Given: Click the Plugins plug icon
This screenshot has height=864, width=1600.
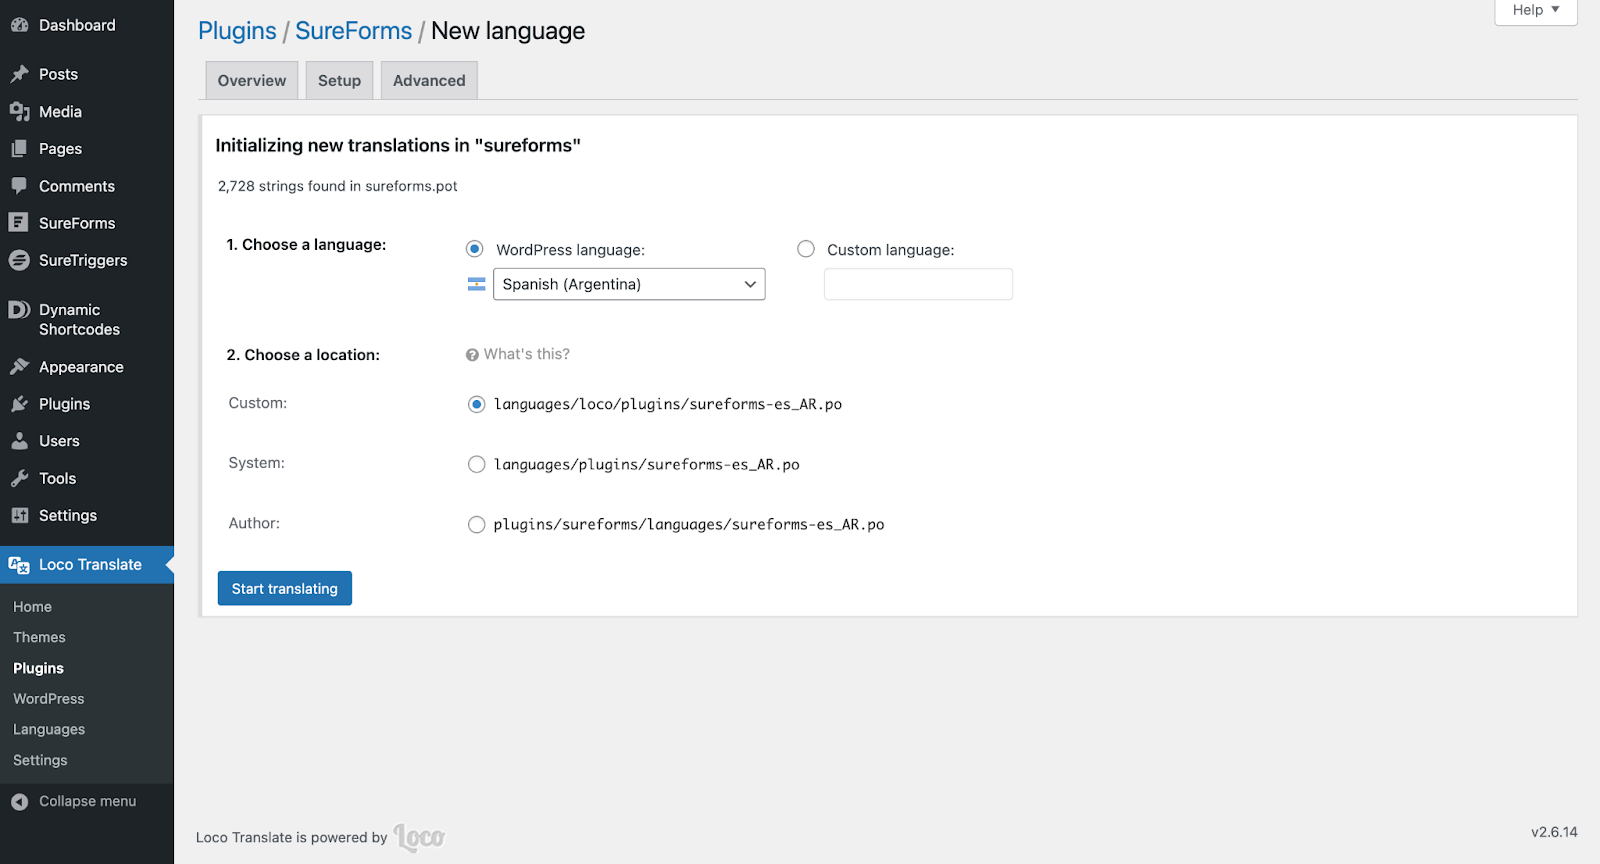Looking at the screenshot, I should point(19,404).
